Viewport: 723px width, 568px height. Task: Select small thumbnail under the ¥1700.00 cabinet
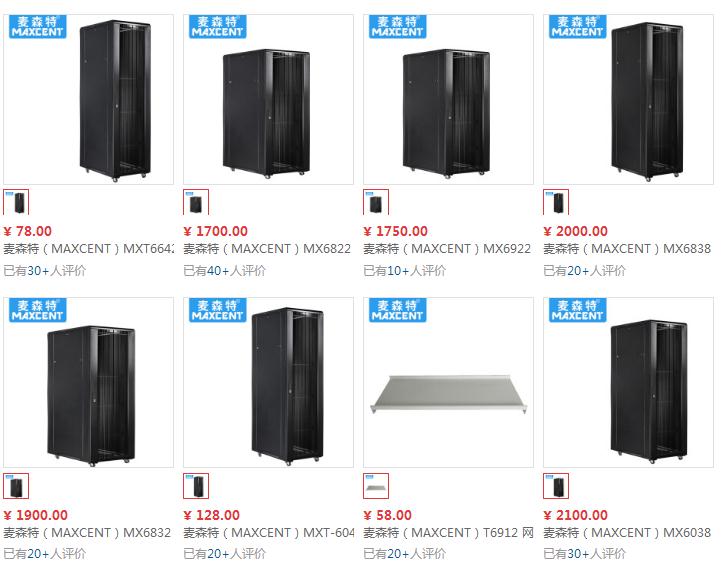pyautogui.click(x=196, y=202)
